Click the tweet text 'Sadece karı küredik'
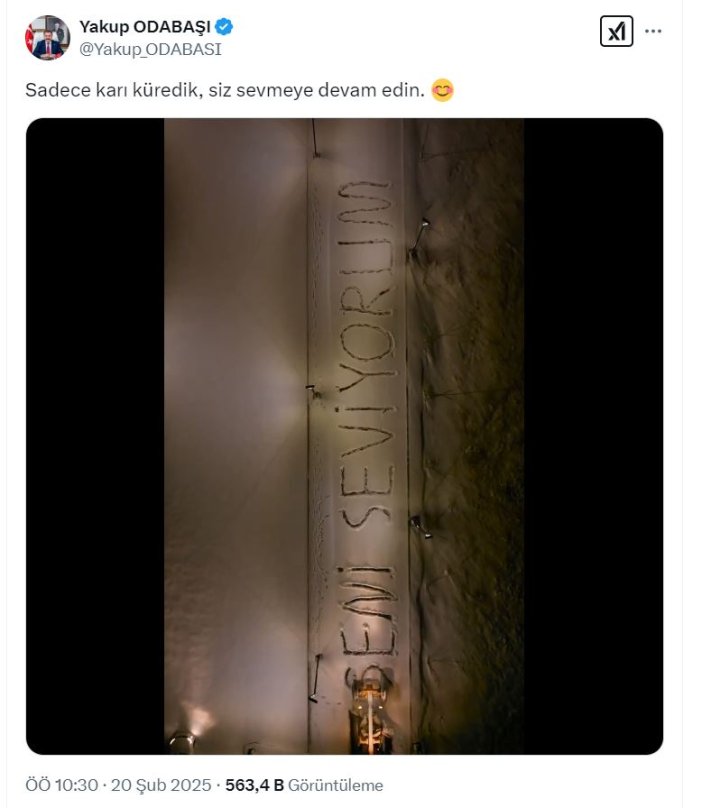This screenshot has height=808, width=702. click(111, 90)
